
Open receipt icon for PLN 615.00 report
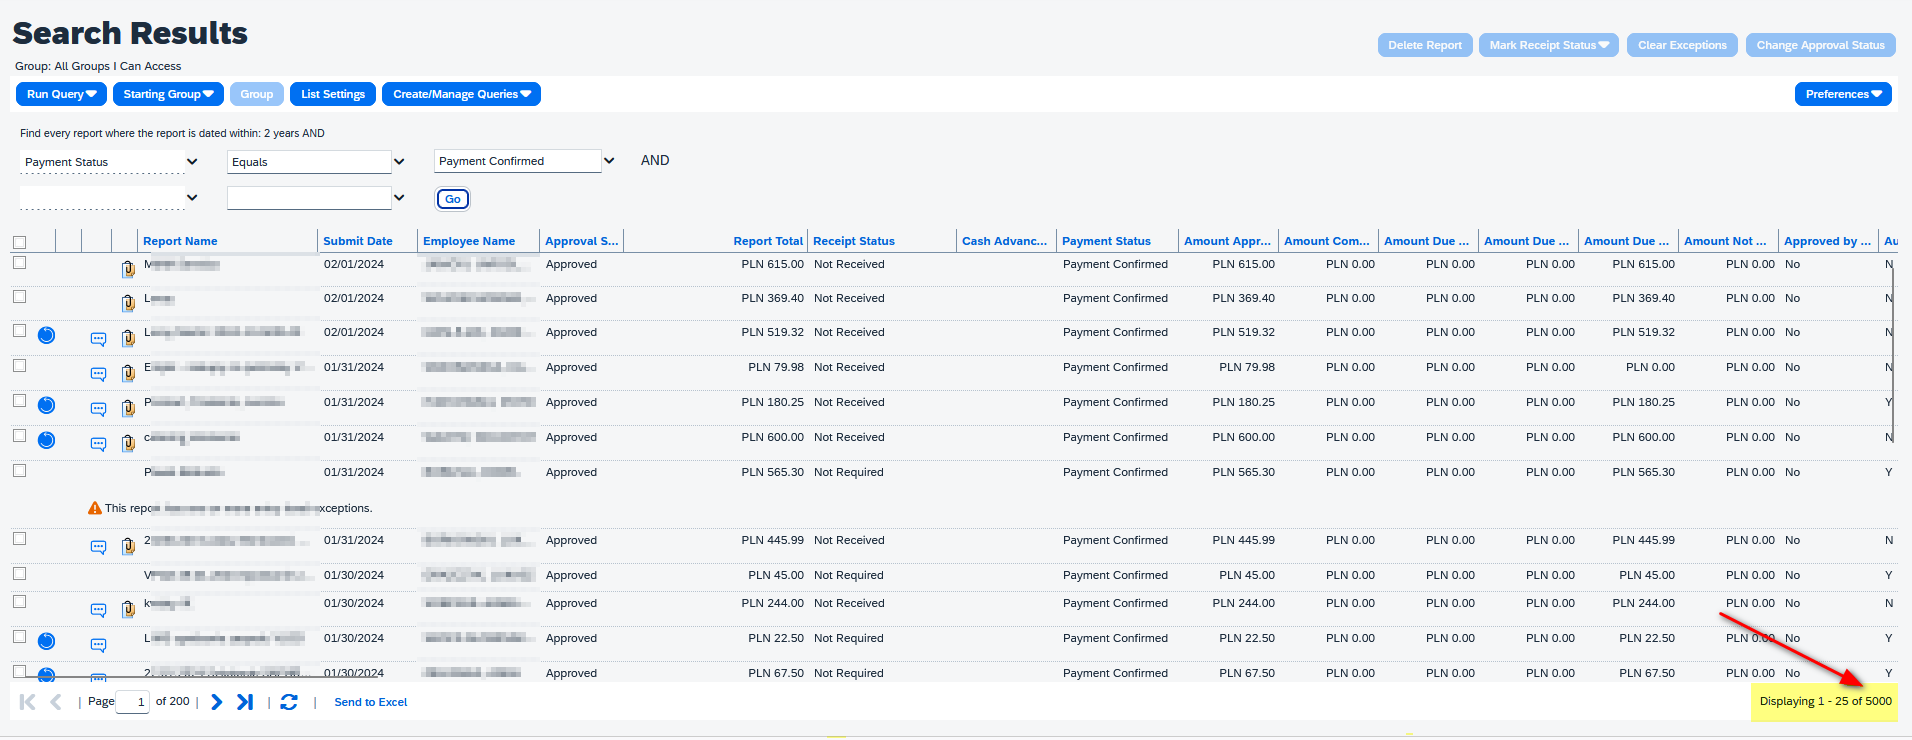[x=128, y=269]
